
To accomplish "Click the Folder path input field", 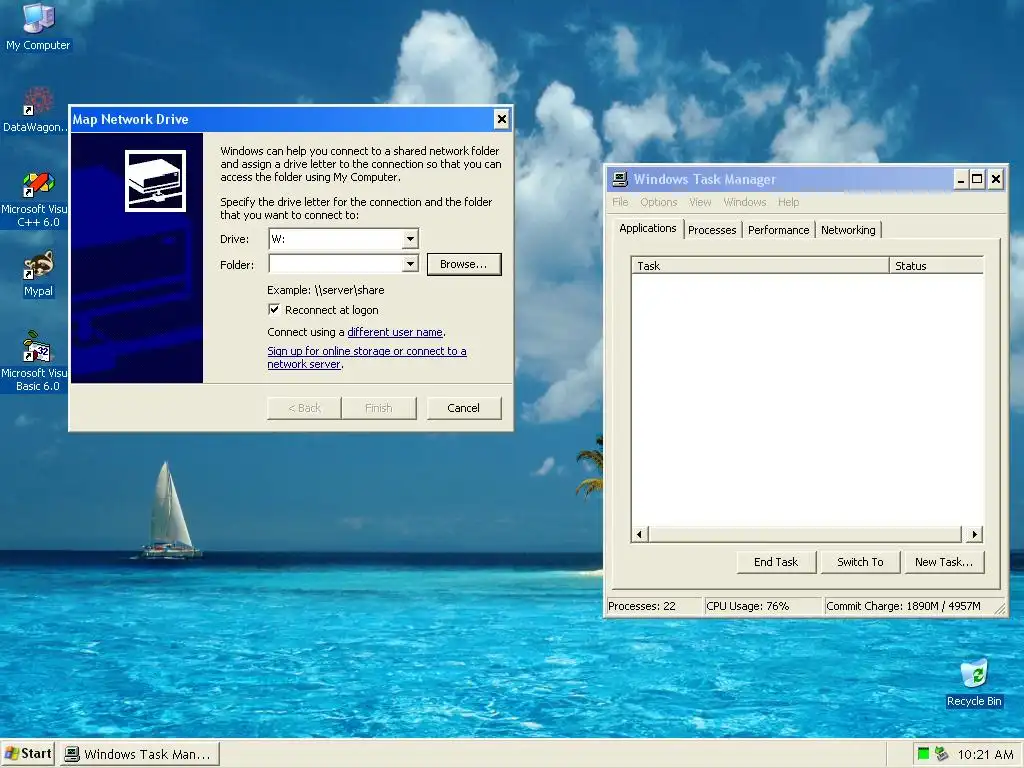I will point(336,264).
